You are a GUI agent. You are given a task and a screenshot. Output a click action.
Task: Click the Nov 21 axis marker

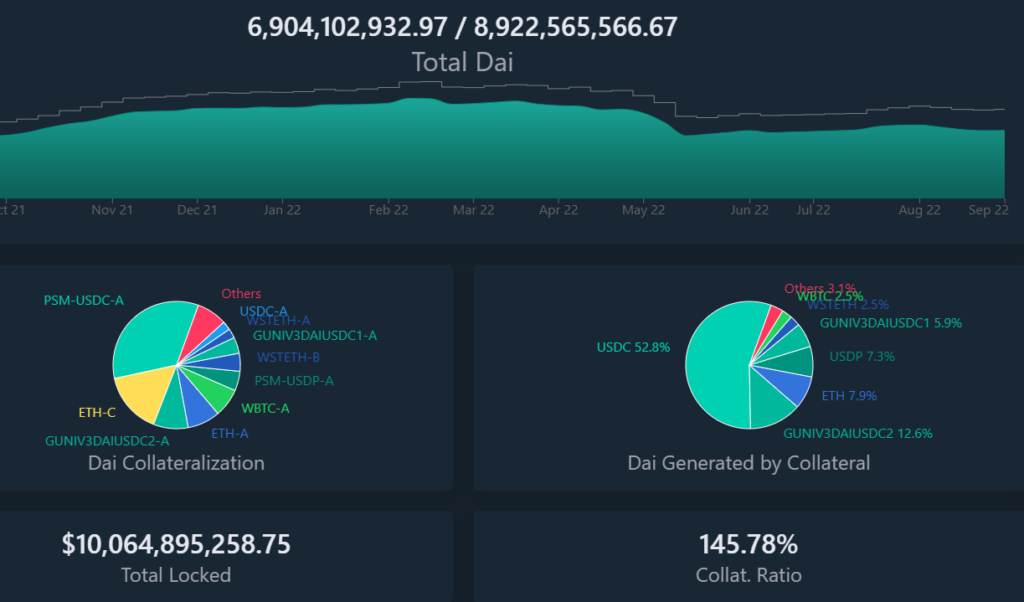[x=112, y=210]
